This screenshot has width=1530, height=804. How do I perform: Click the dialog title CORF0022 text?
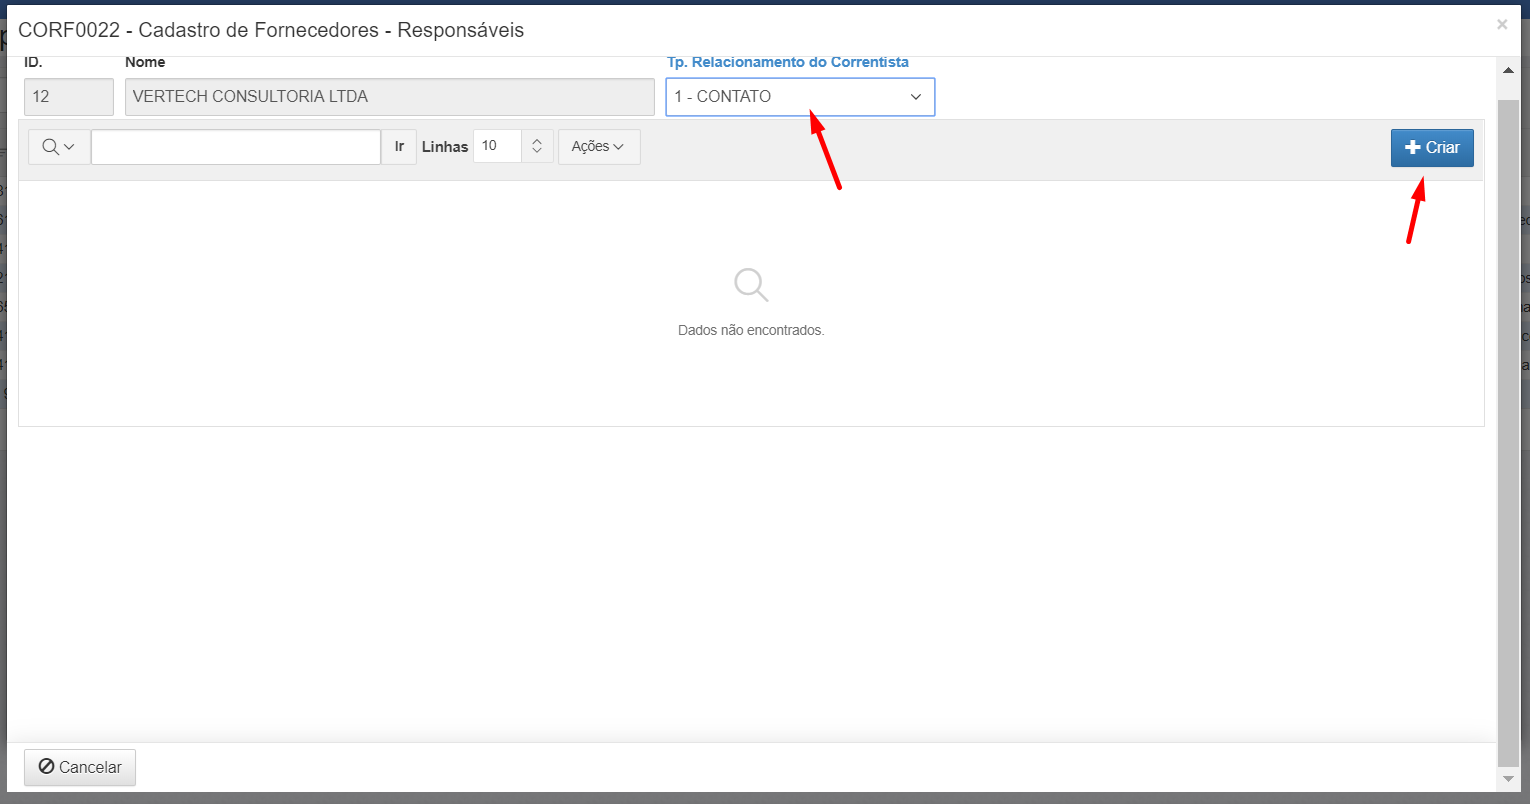coord(271,30)
